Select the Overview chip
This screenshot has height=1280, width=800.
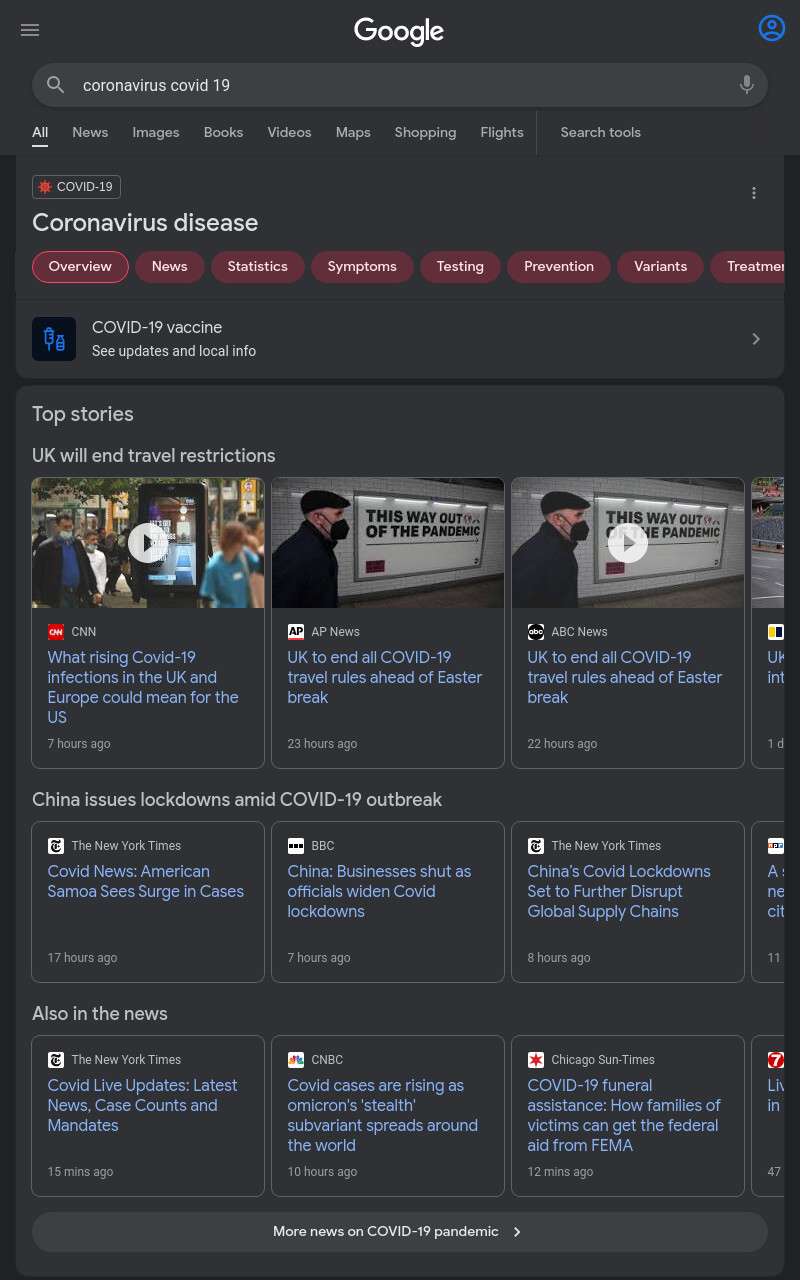[x=80, y=266]
